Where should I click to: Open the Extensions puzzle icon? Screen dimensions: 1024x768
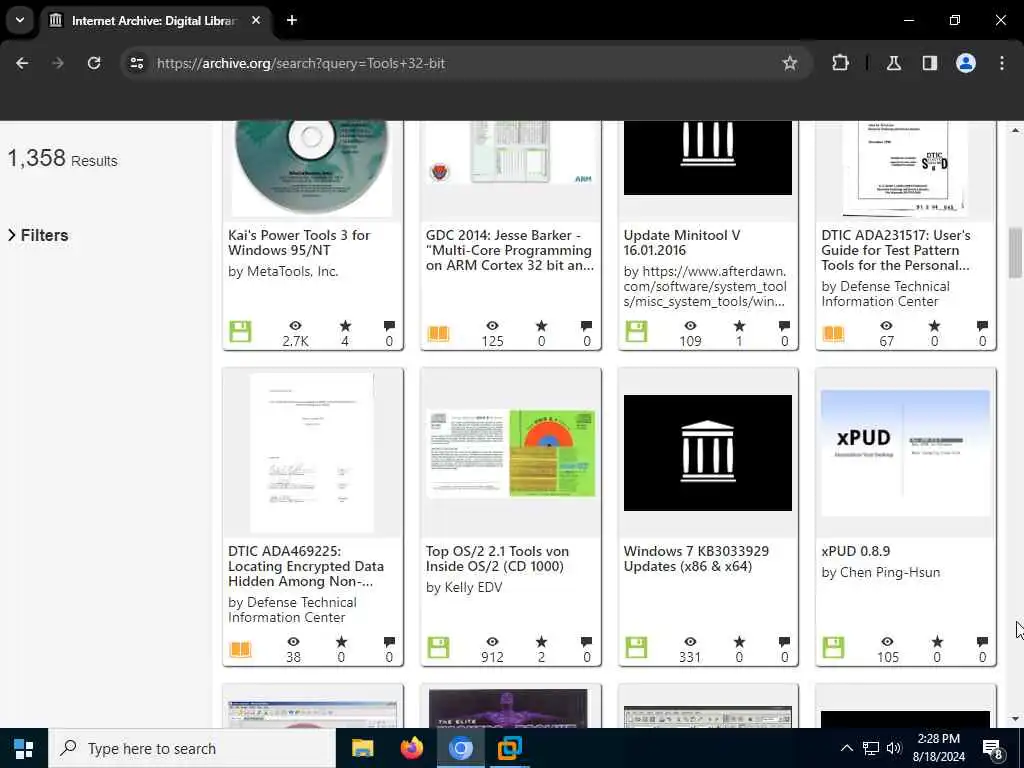click(840, 63)
